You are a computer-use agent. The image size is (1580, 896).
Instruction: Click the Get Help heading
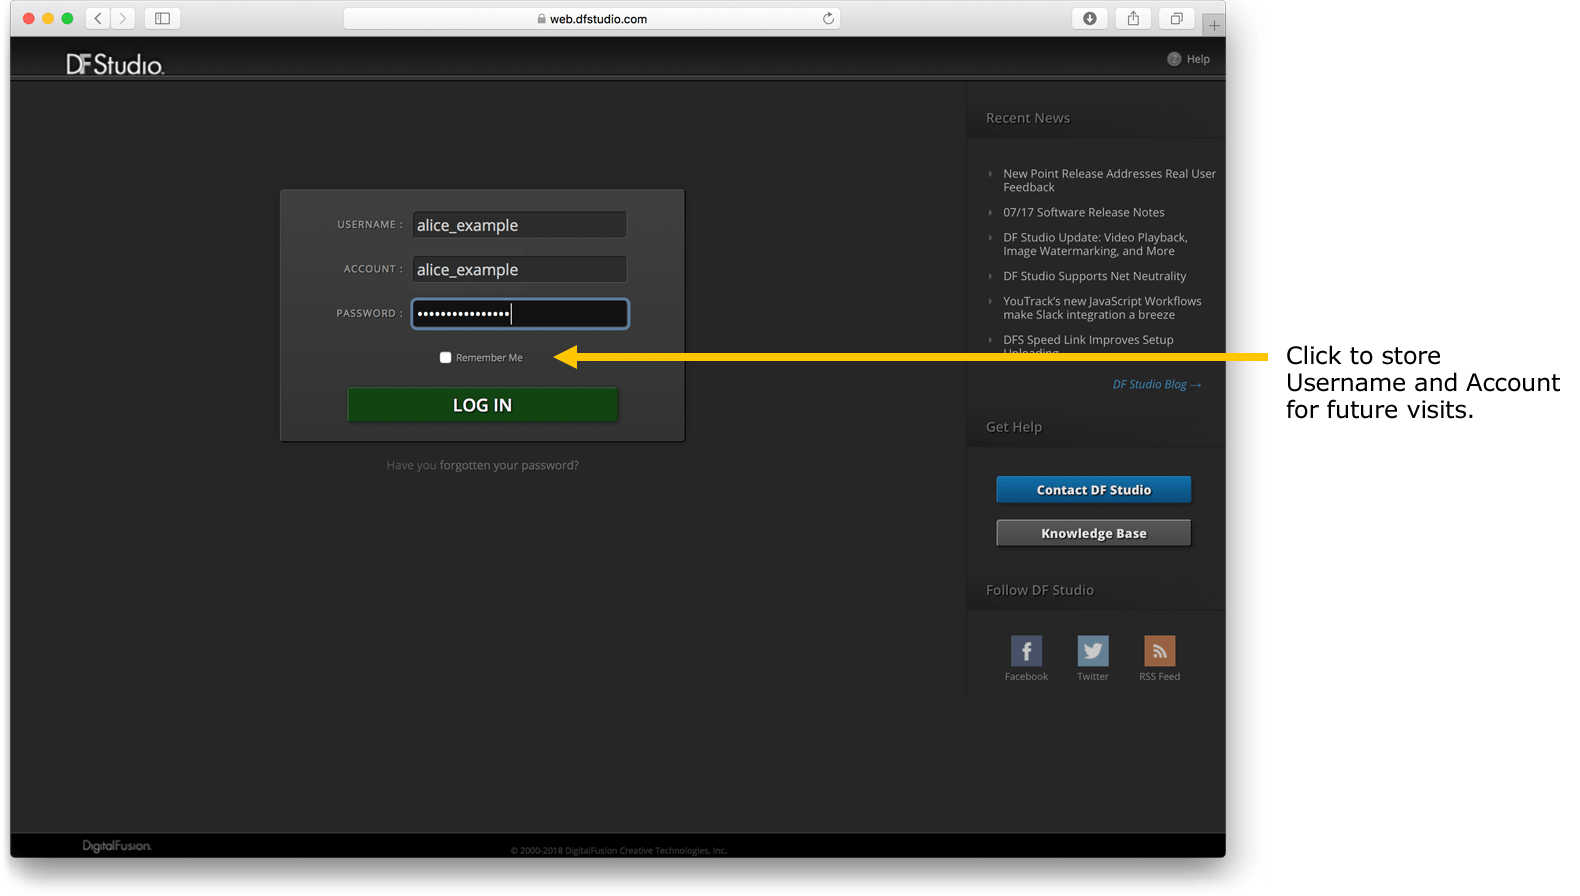pyautogui.click(x=1014, y=427)
